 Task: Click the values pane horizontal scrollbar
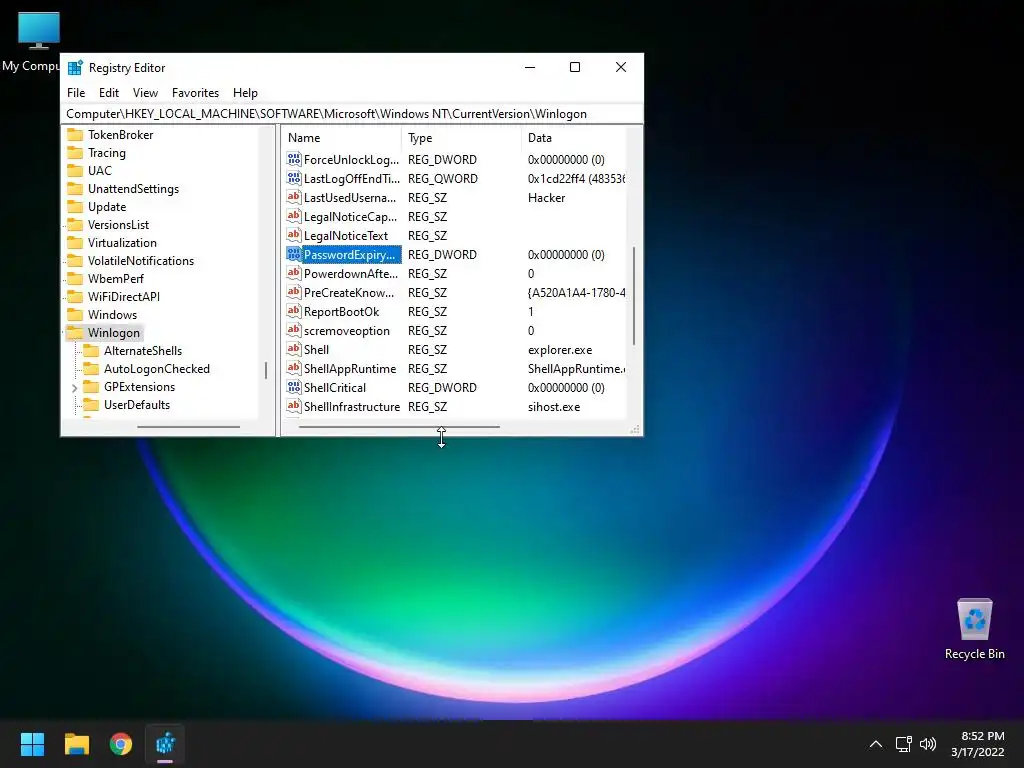[x=399, y=426]
